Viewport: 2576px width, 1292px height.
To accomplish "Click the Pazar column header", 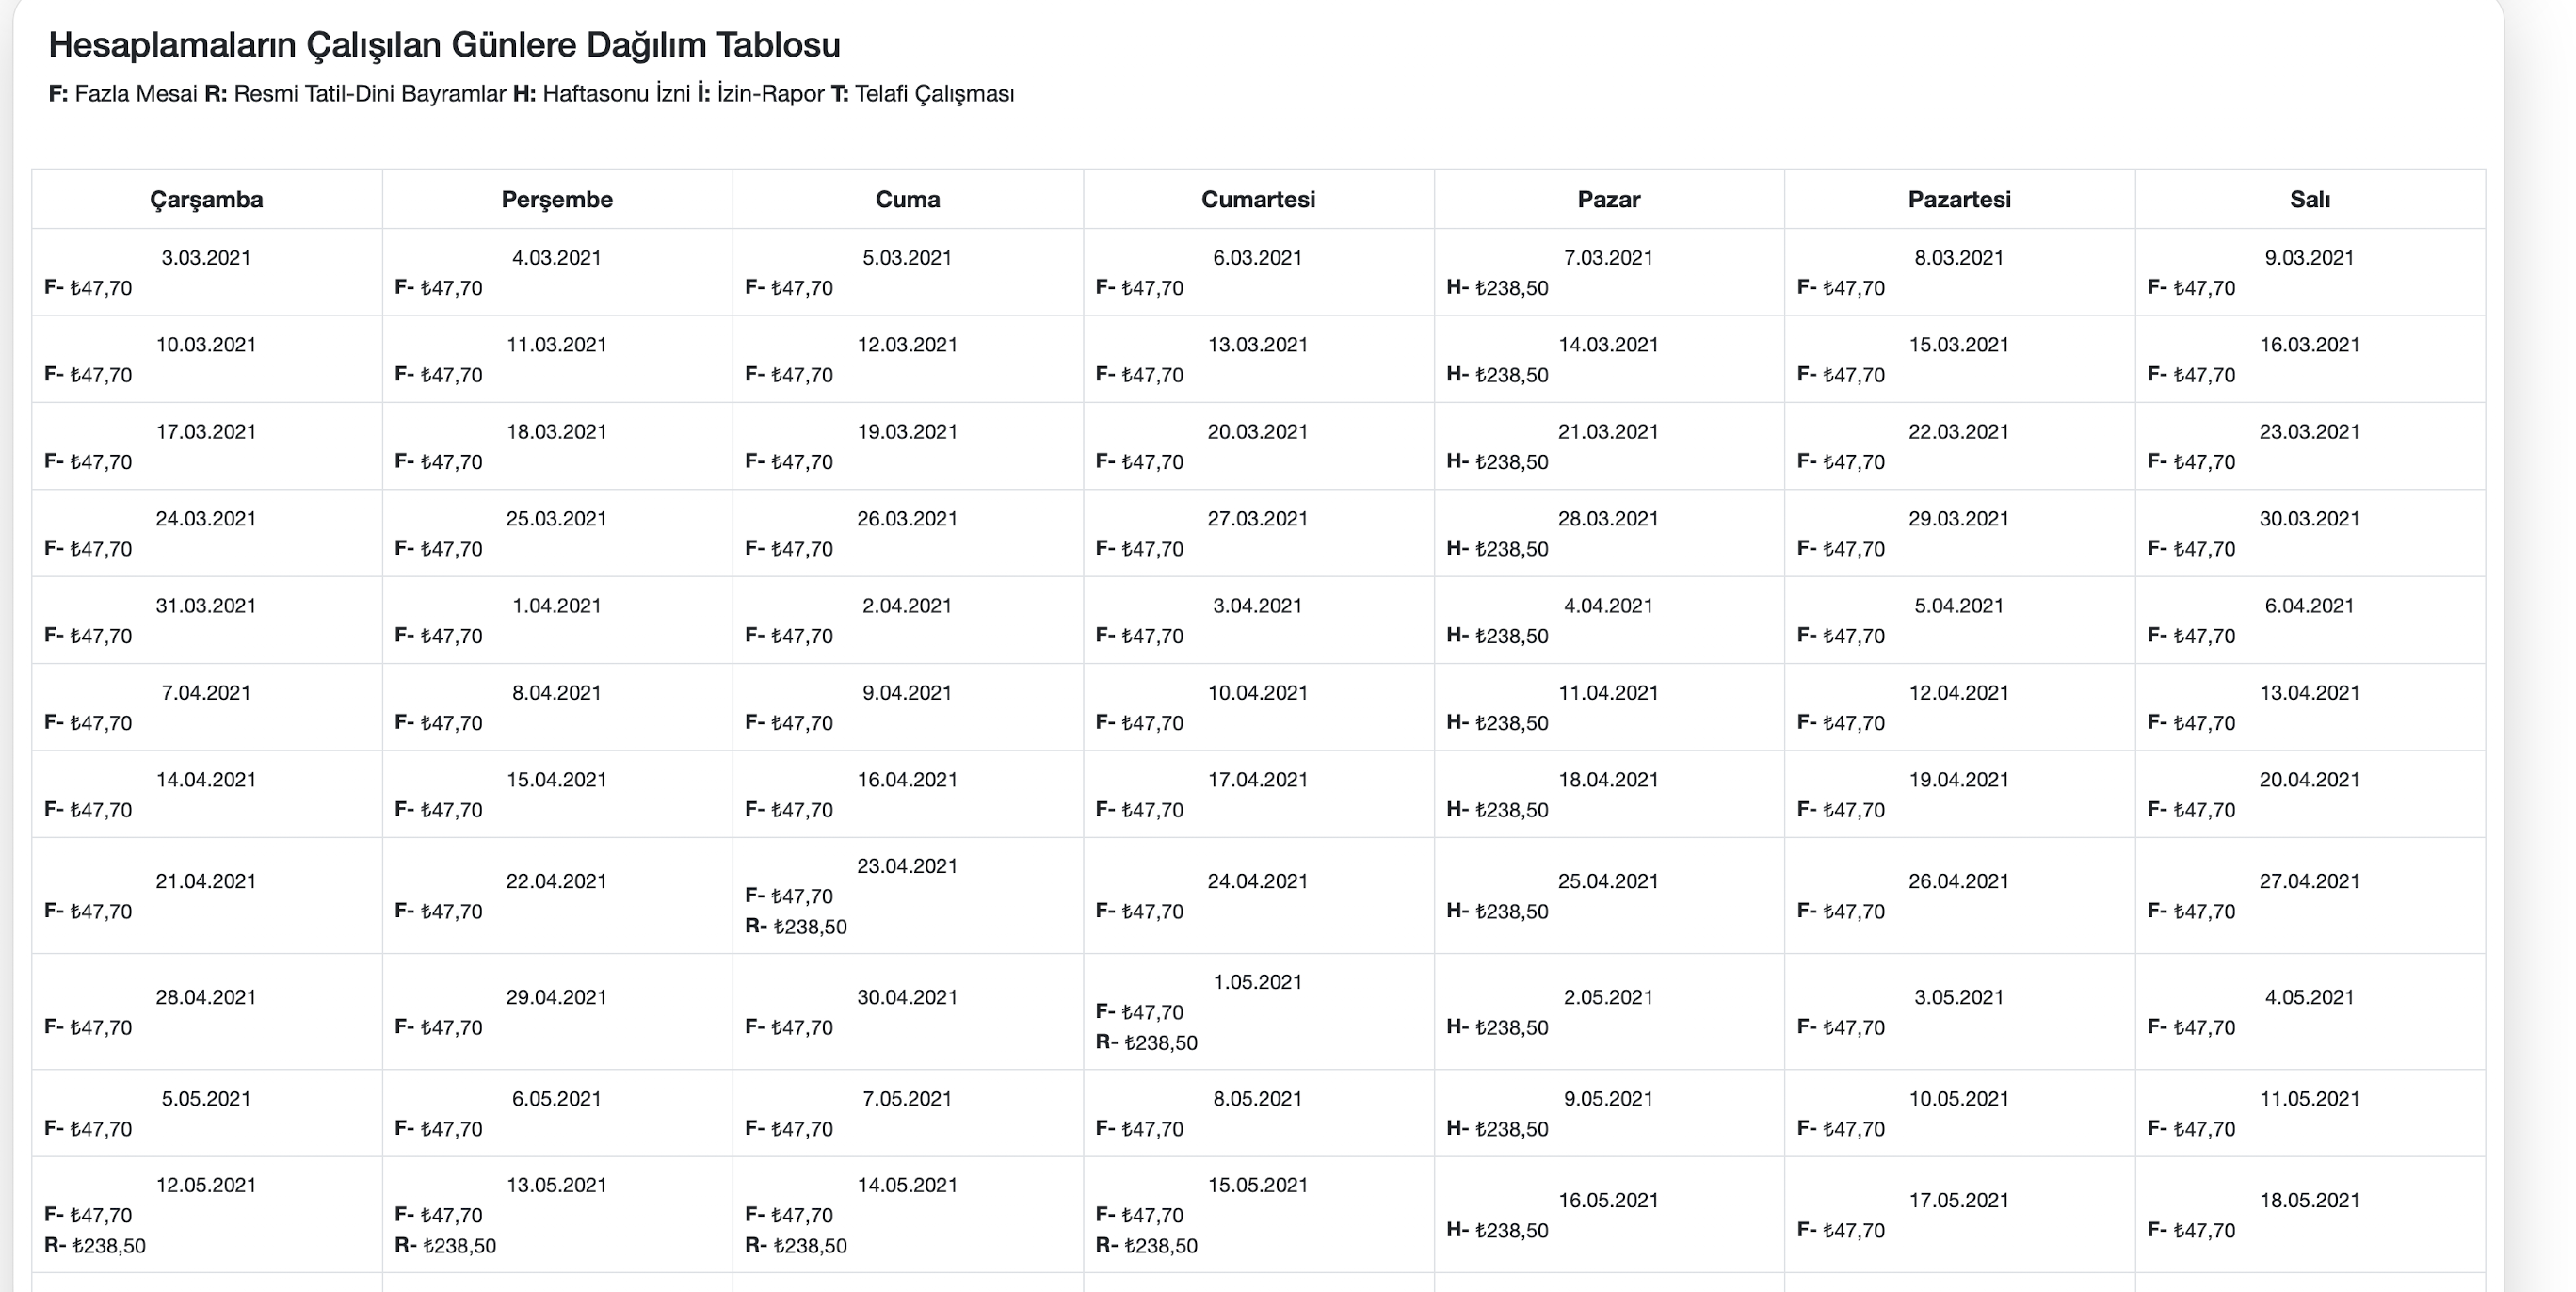I will pos(1608,199).
